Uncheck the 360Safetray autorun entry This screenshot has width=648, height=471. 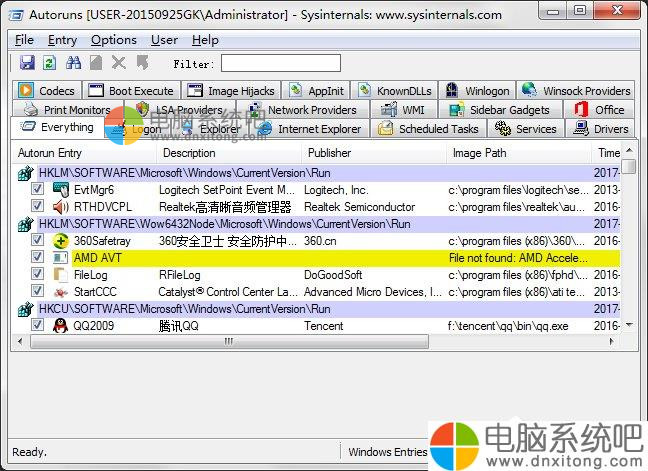tap(38, 240)
